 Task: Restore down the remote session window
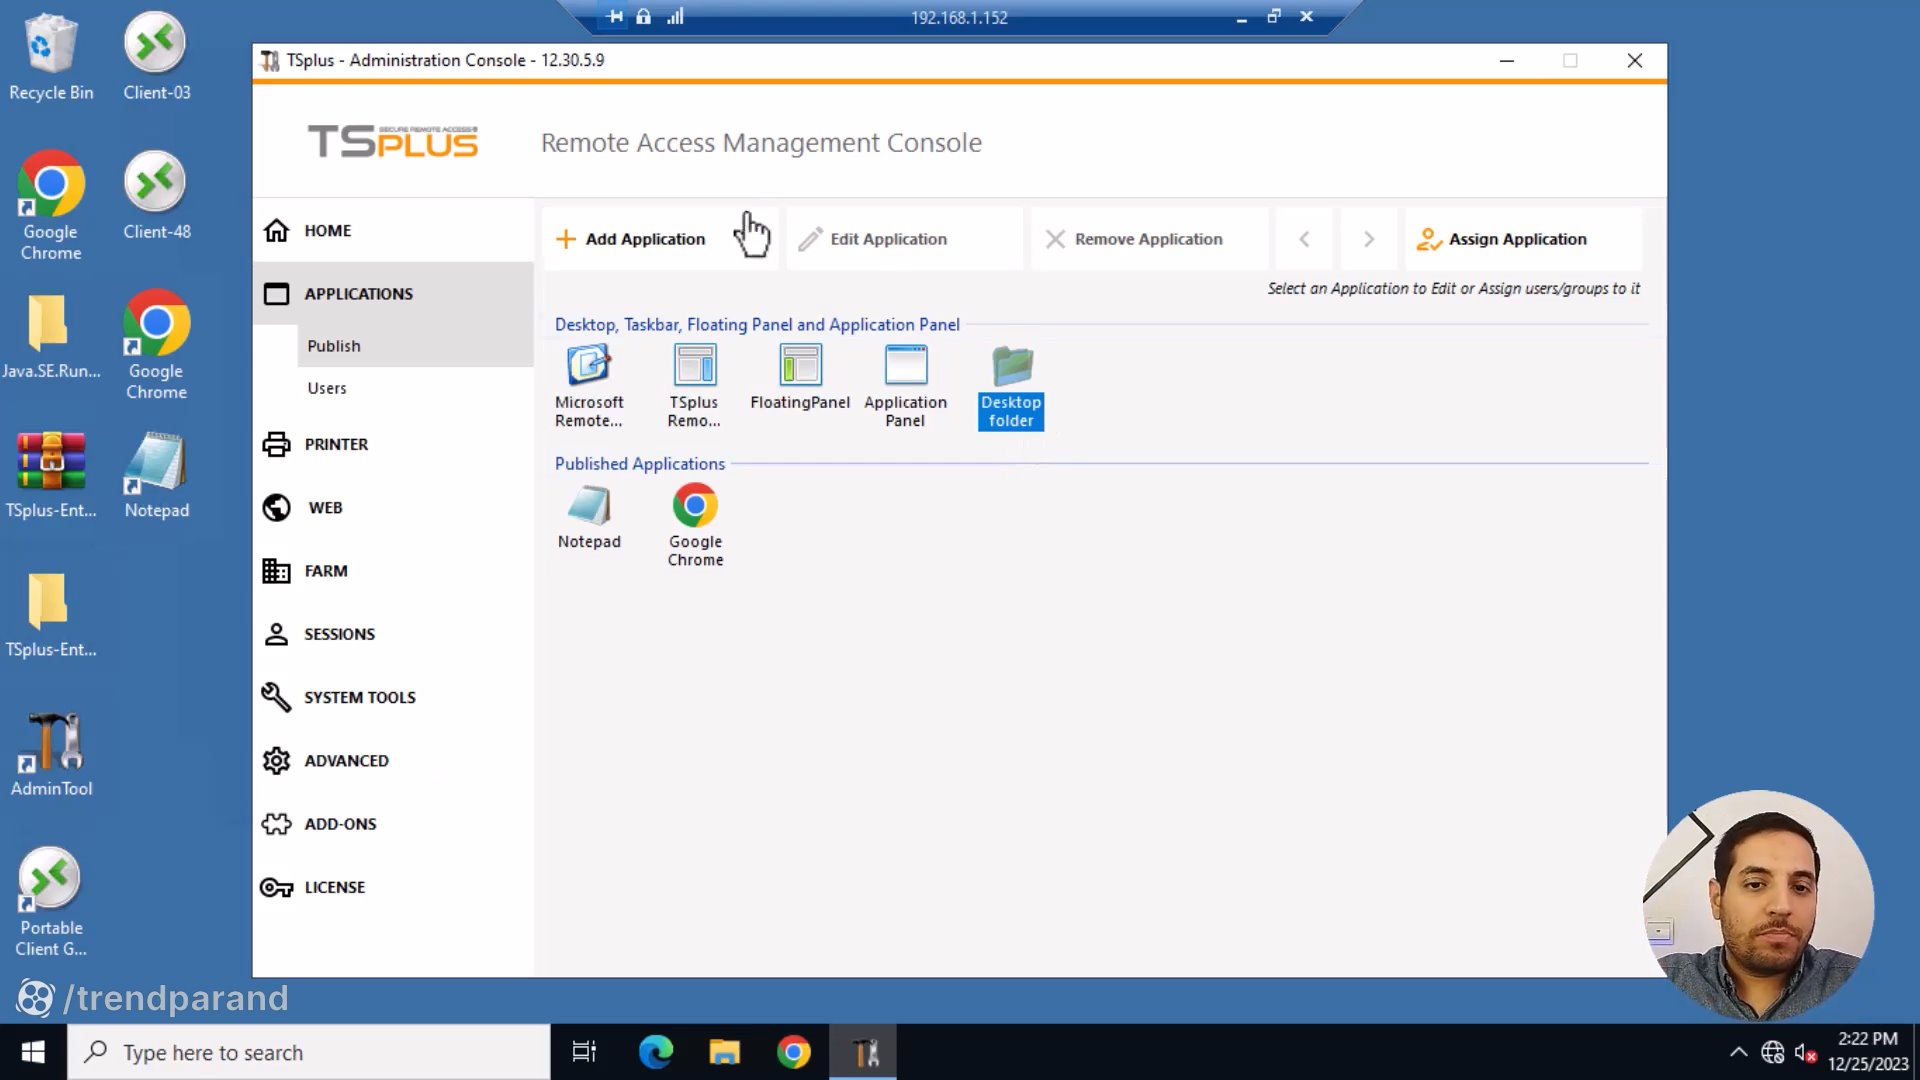coord(1274,16)
